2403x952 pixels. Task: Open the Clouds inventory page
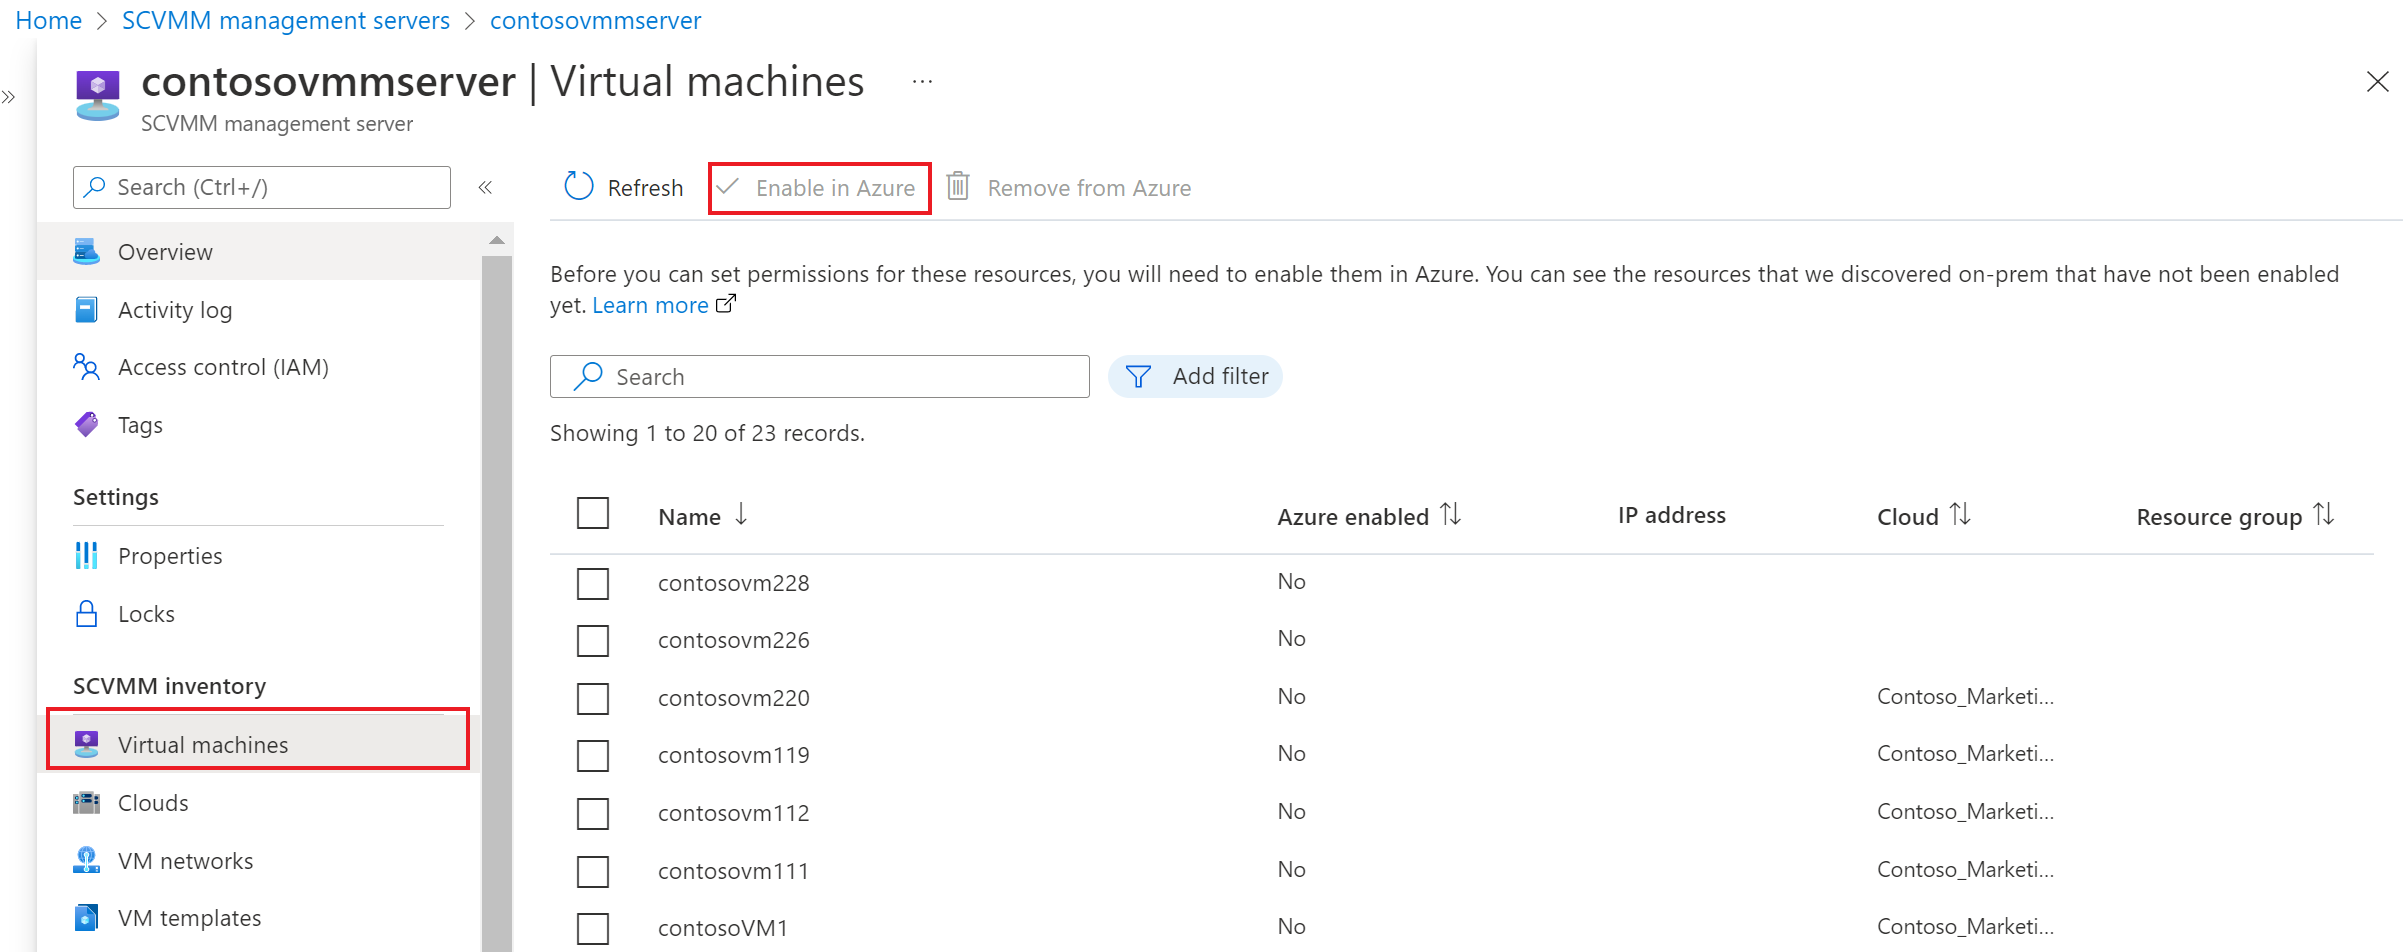(x=152, y=802)
